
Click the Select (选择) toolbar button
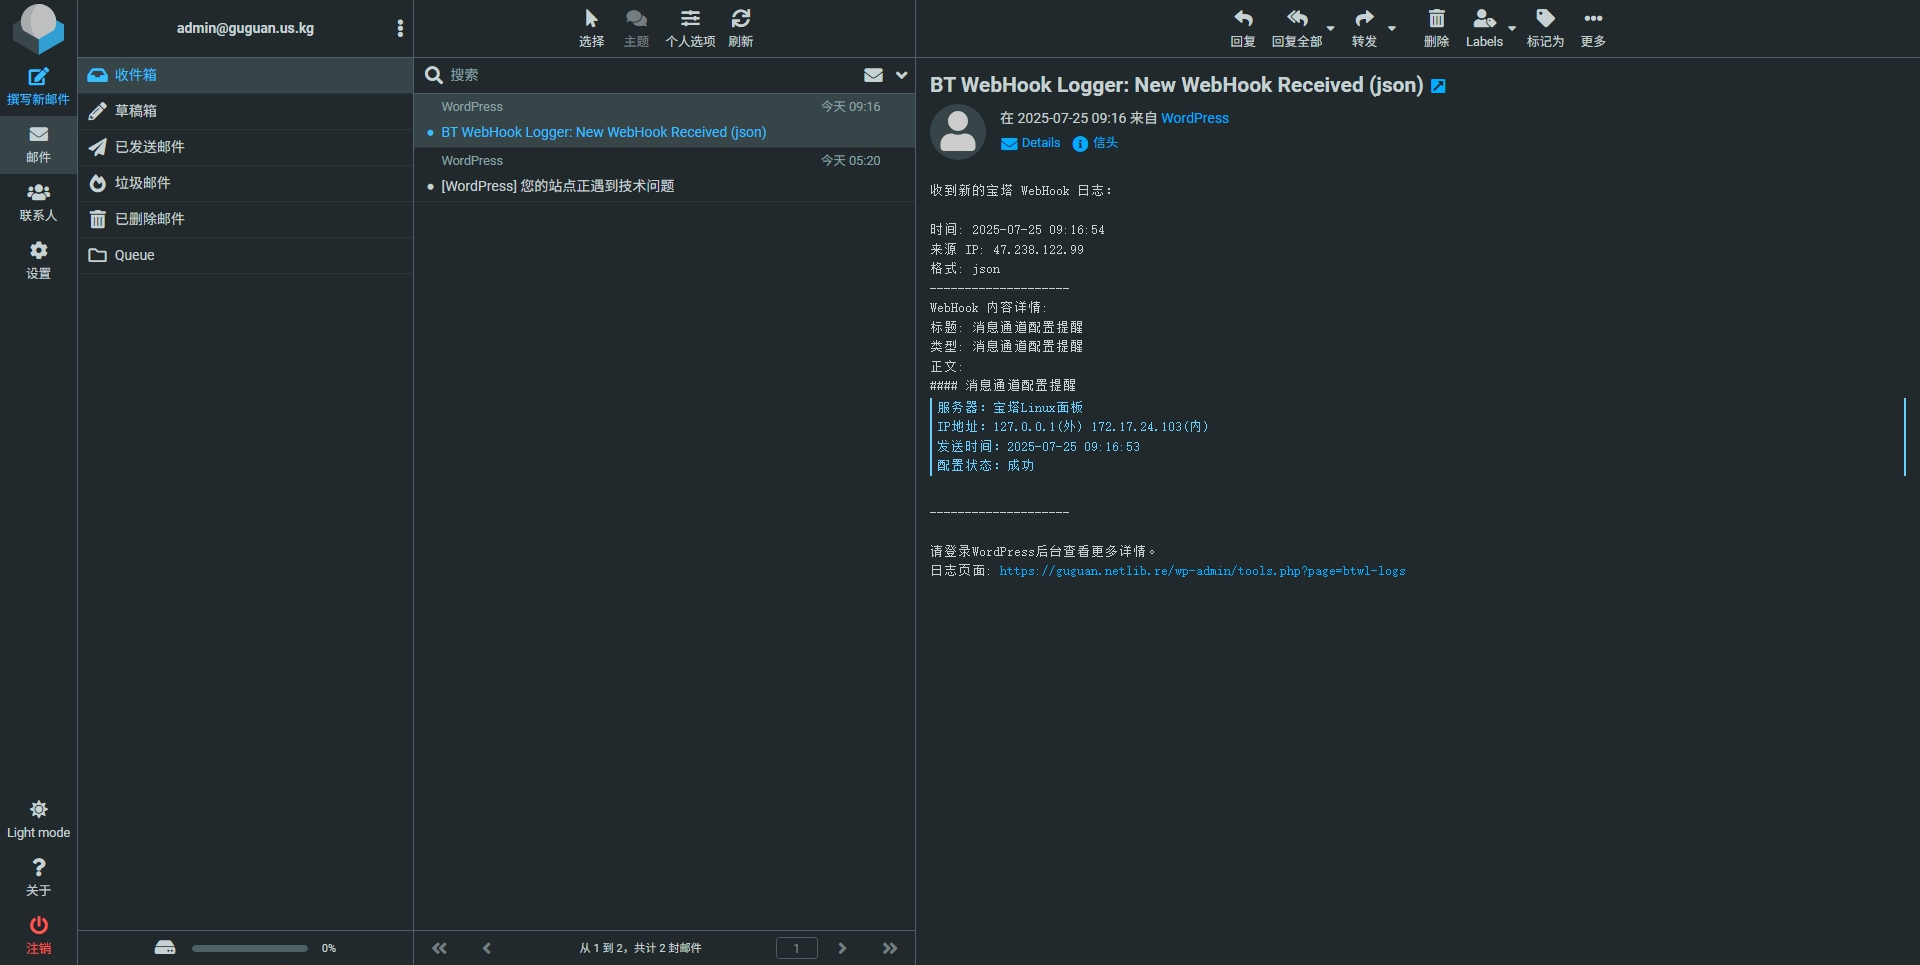591,28
